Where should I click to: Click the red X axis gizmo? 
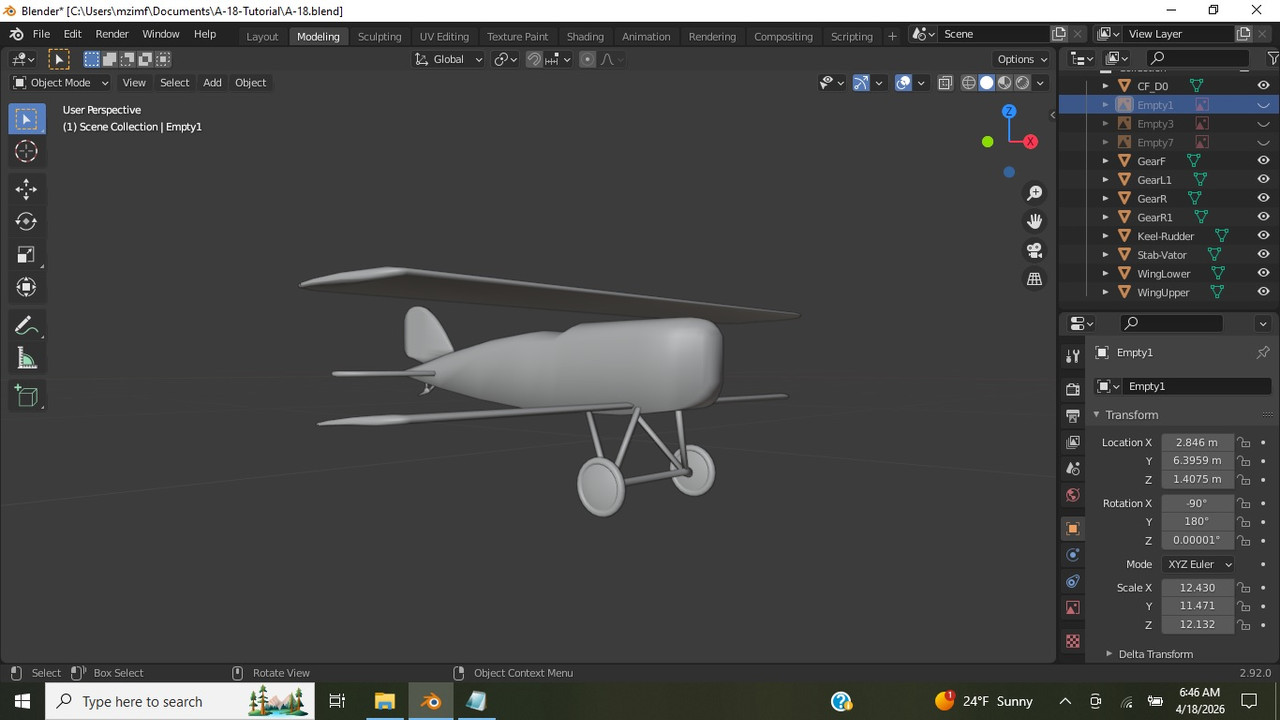click(1030, 141)
